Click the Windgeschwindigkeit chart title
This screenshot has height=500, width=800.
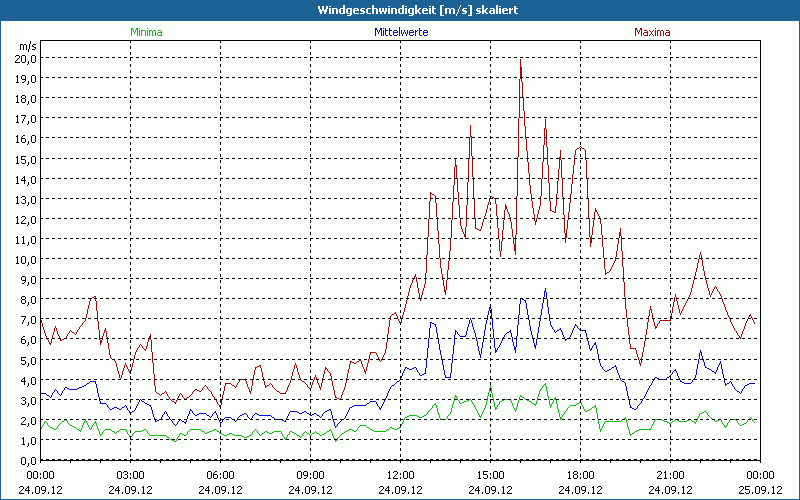[x=402, y=9]
